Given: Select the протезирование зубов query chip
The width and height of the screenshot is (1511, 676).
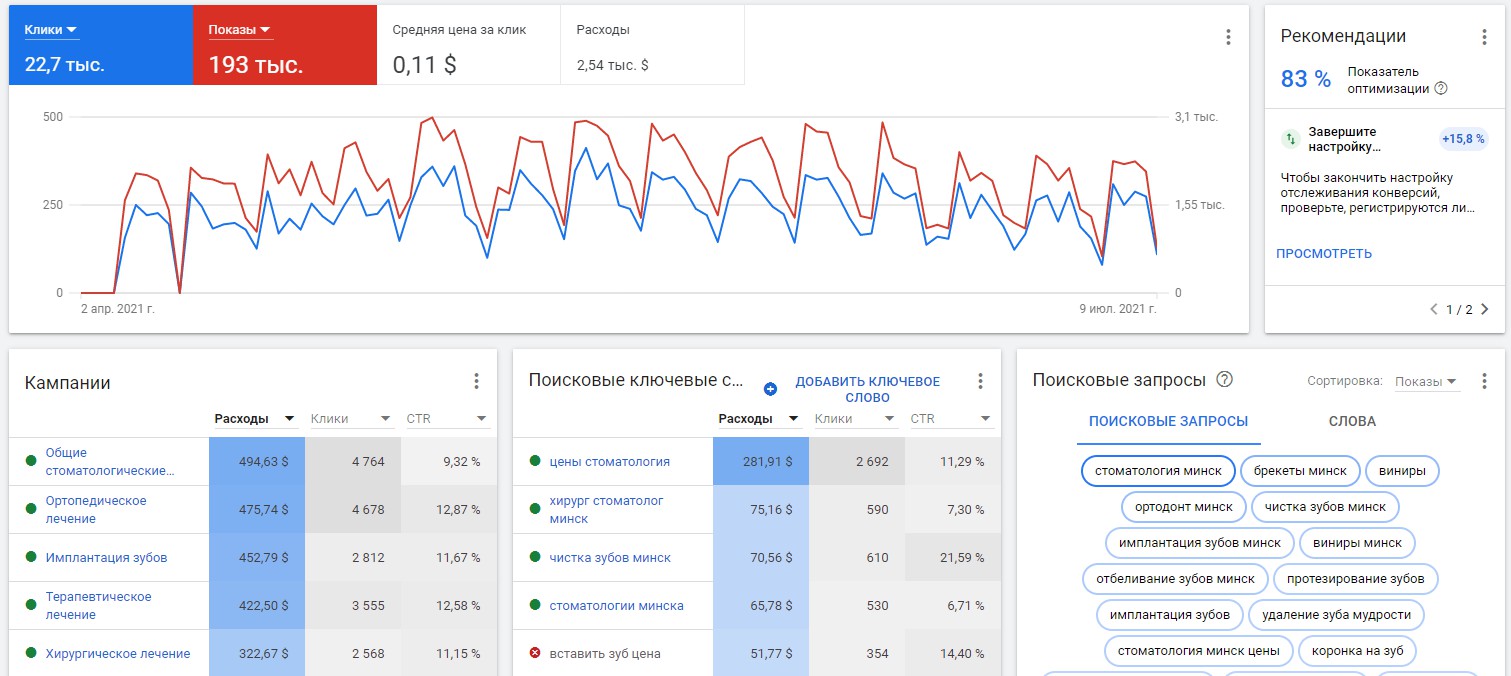Looking at the screenshot, I should 1356,579.
